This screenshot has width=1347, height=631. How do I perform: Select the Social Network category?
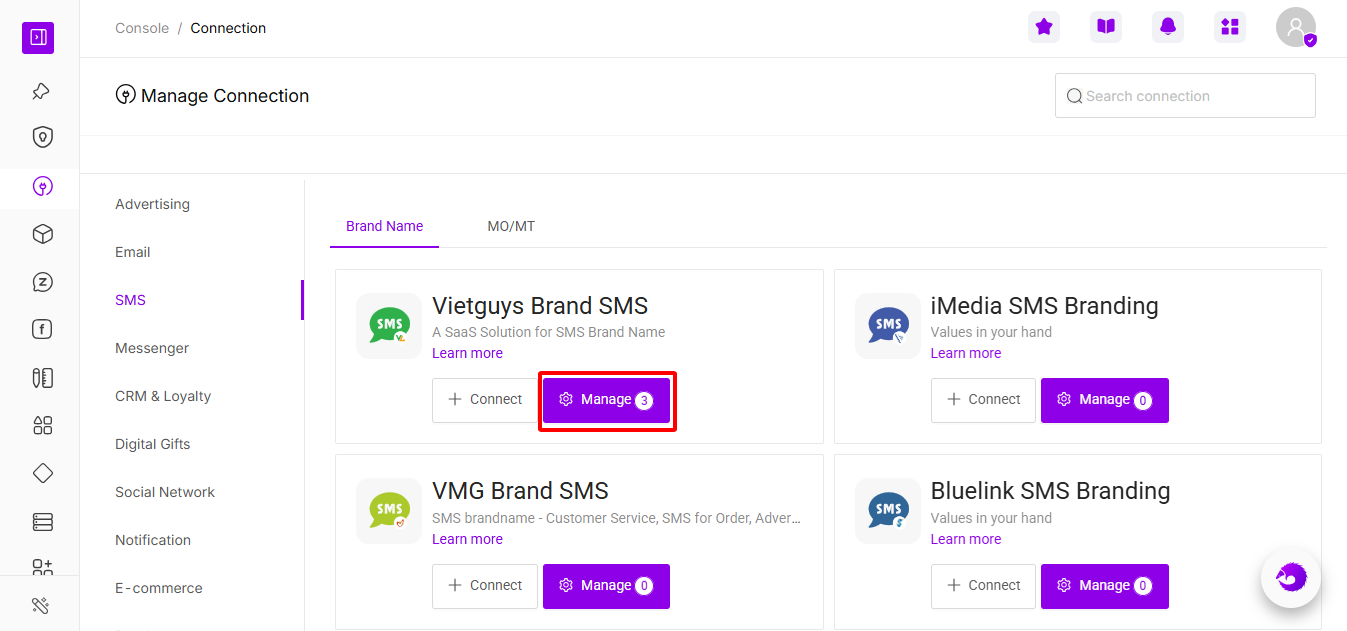[x=165, y=492]
